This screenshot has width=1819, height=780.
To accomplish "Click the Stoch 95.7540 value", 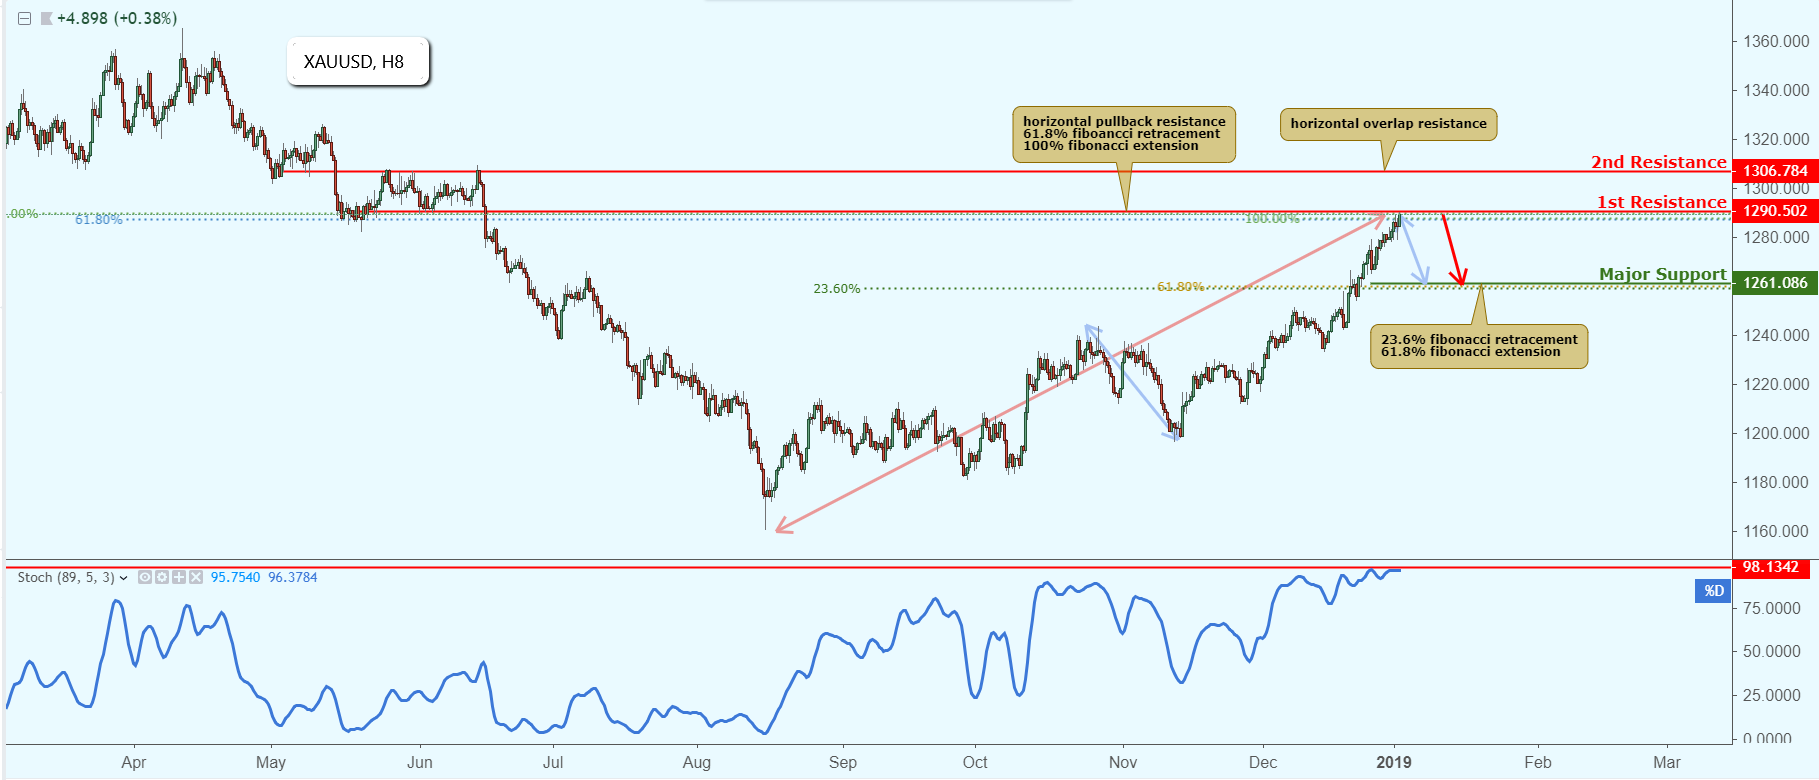I will pyautogui.click(x=235, y=577).
